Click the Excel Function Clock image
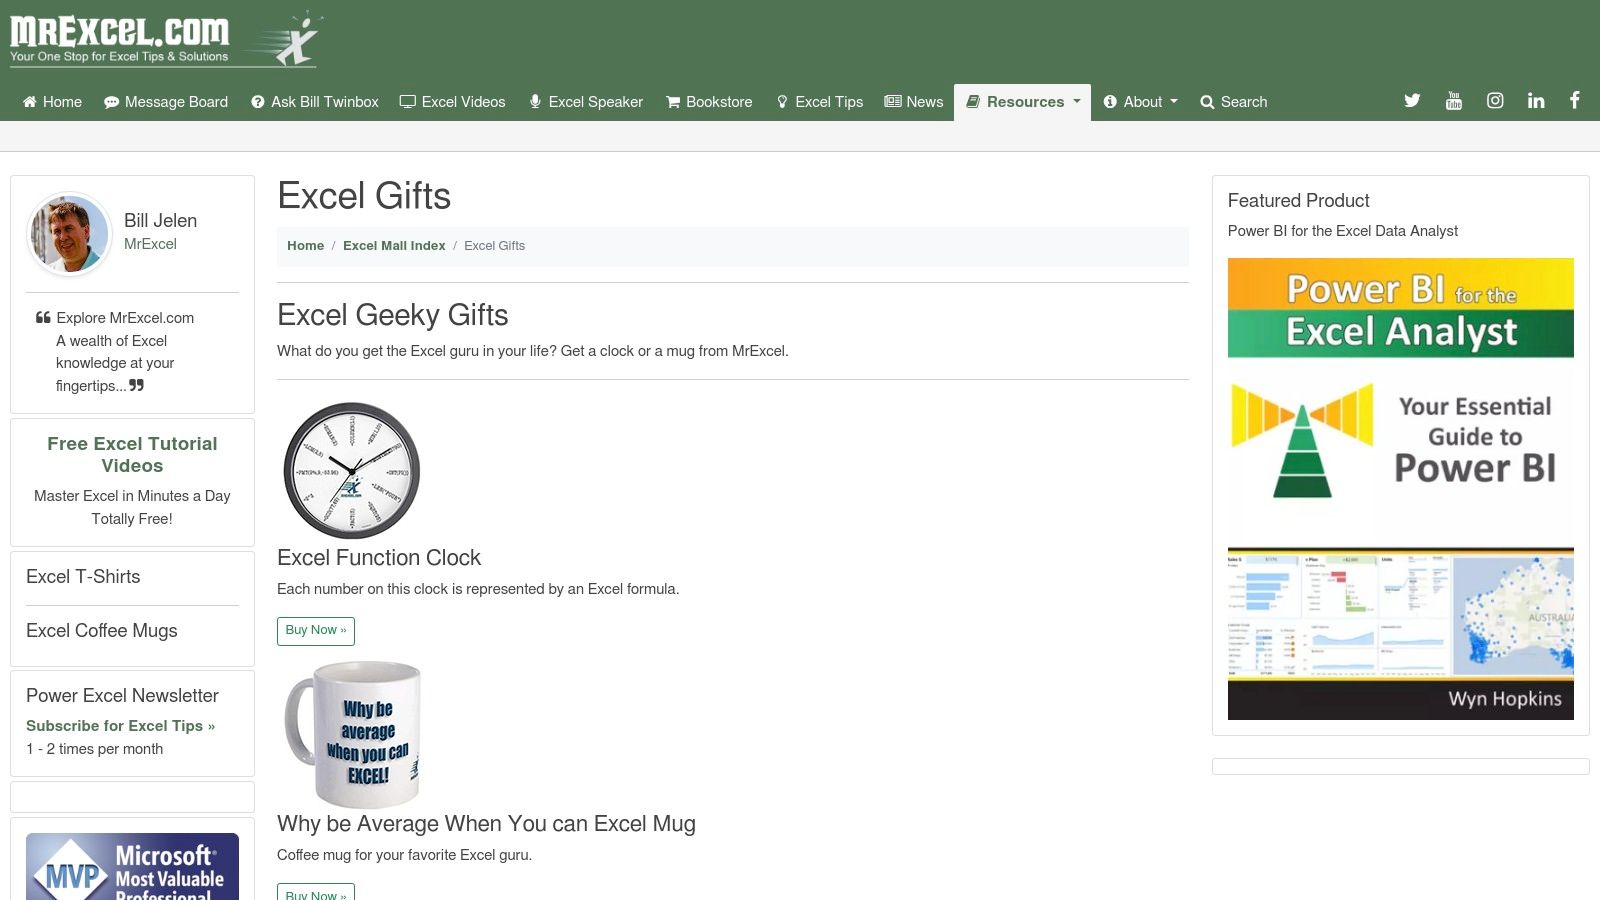Image resolution: width=1600 pixels, height=900 pixels. pos(352,470)
